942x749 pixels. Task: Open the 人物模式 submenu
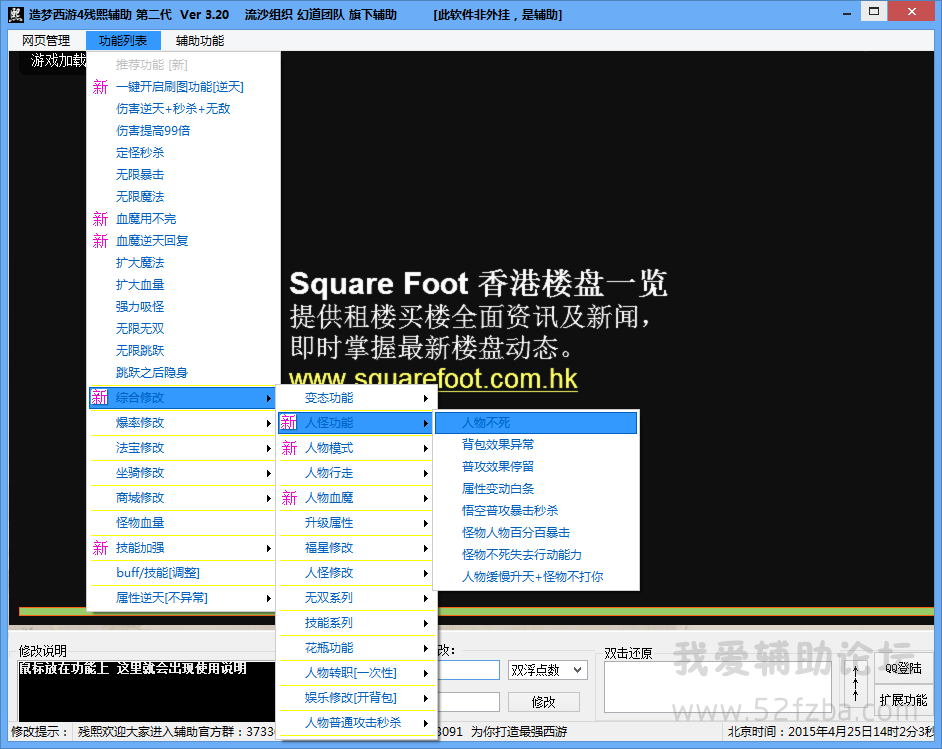[356, 448]
